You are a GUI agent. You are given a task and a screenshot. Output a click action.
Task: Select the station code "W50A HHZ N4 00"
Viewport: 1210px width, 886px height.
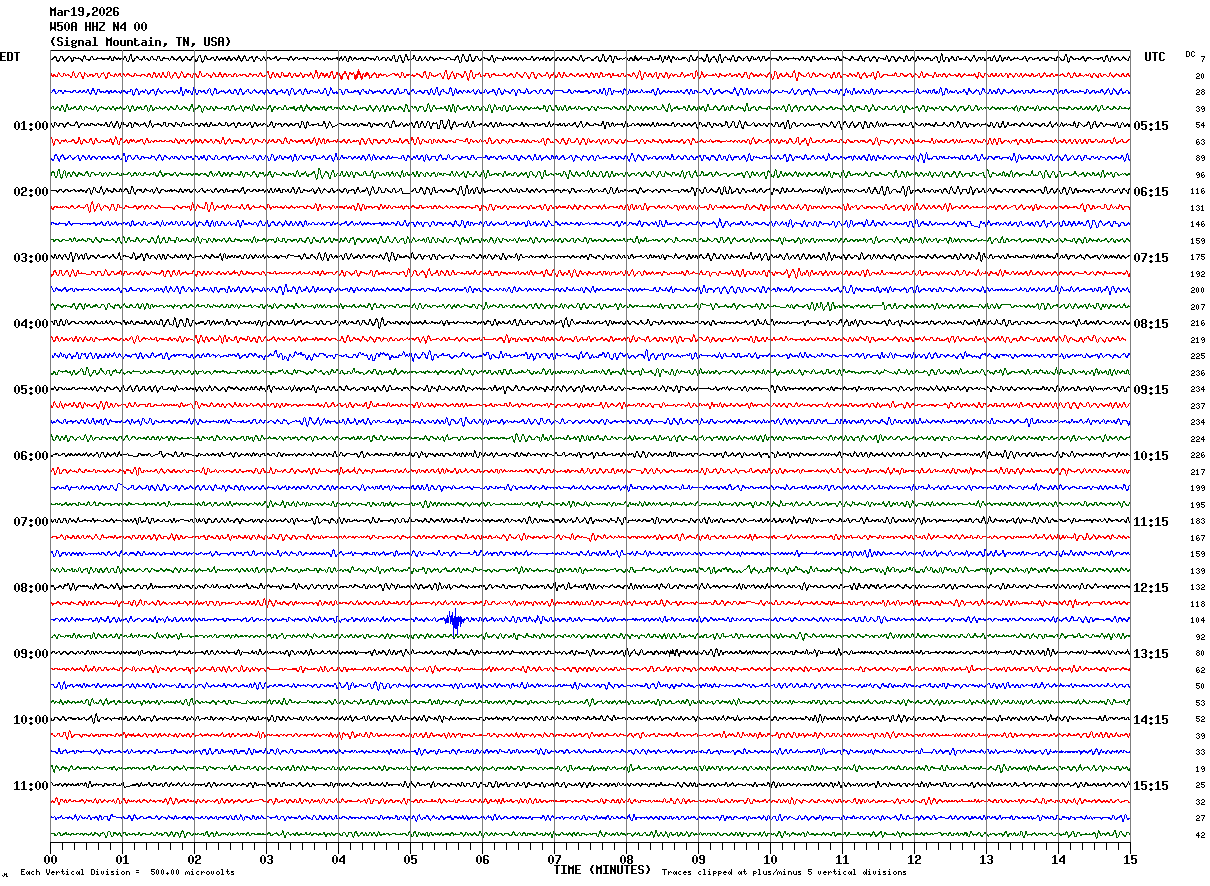(98, 27)
